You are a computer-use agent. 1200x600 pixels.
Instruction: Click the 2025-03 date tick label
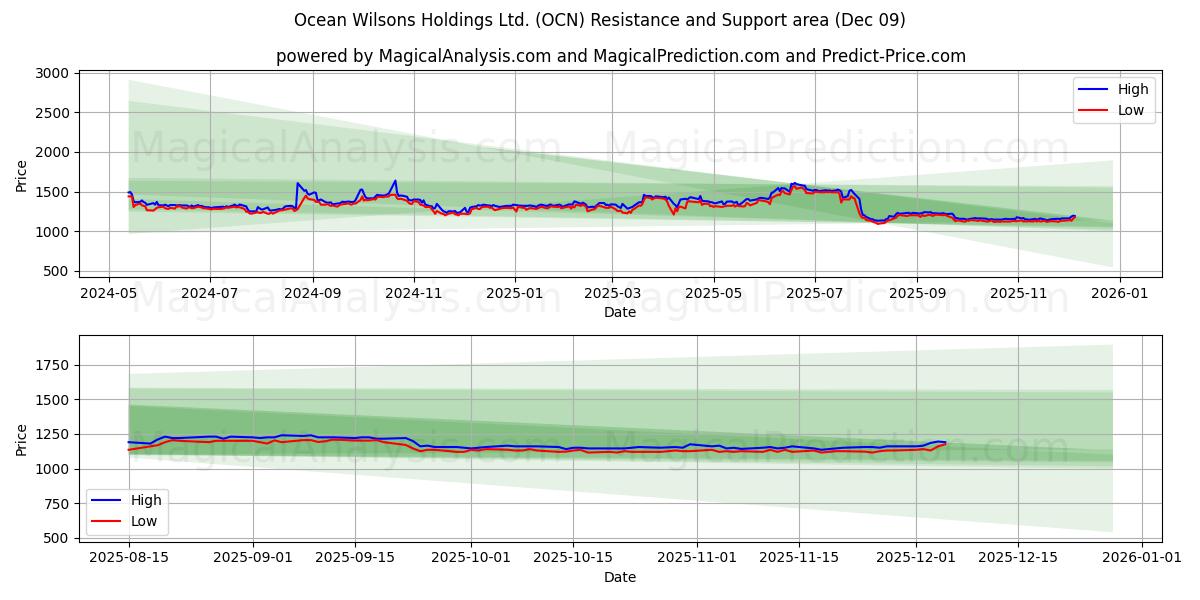pyautogui.click(x=612, y=295)
